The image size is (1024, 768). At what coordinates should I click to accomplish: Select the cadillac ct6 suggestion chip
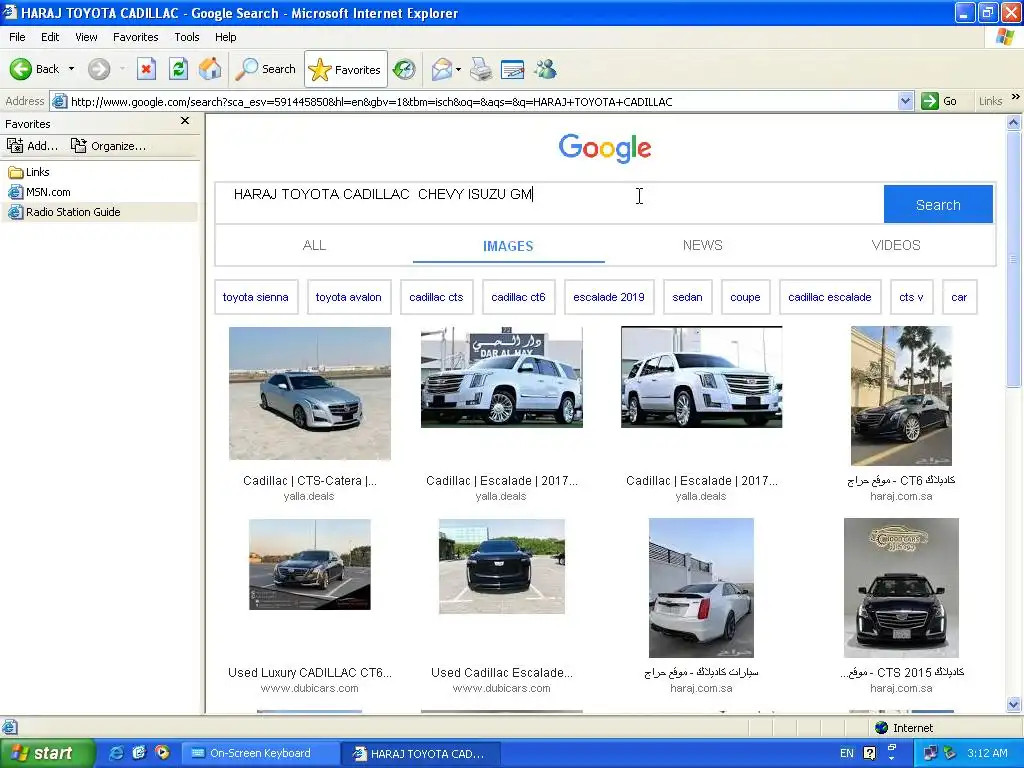click(x=519, y=297)
